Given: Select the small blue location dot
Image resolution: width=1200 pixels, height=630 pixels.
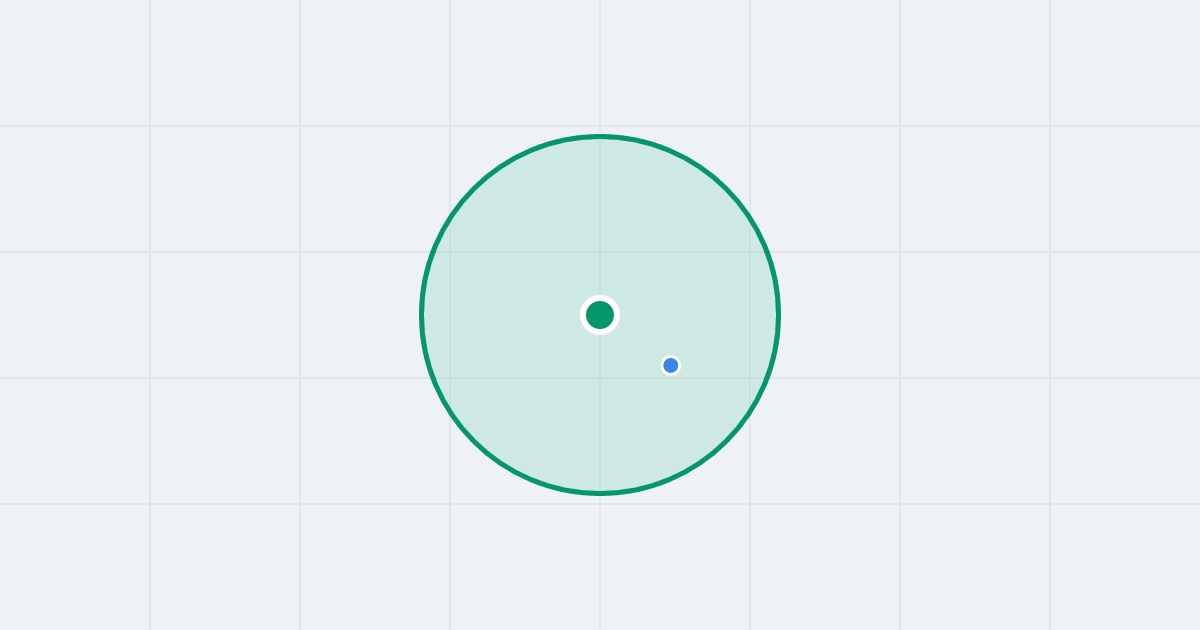Looking at the screenshot, I should (671, 365).
